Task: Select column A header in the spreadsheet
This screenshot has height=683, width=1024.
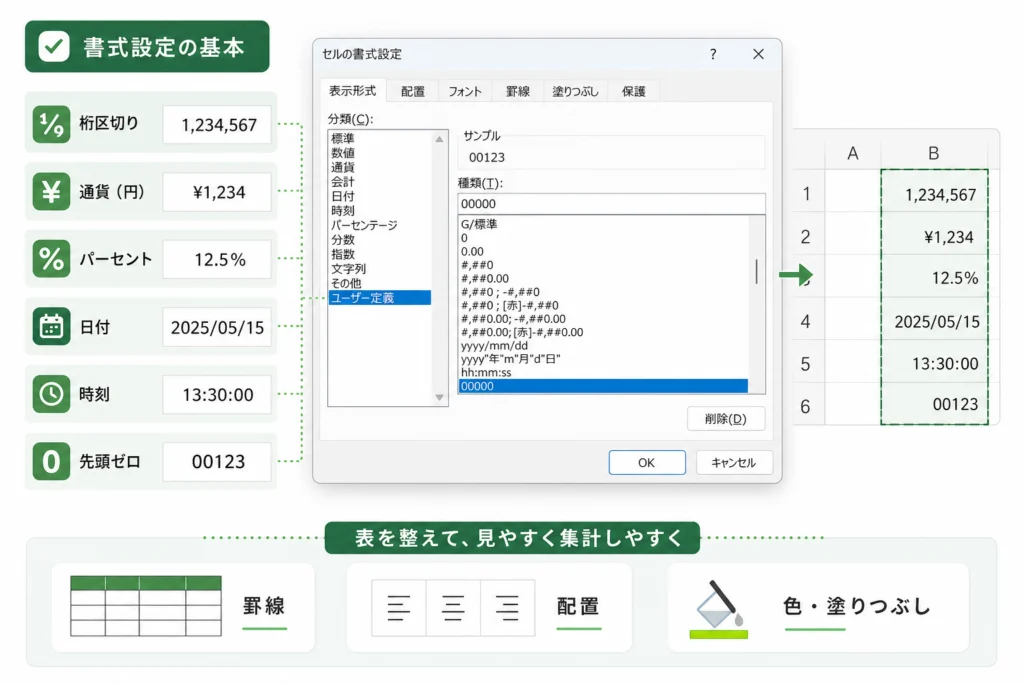Action: point(853,153)
